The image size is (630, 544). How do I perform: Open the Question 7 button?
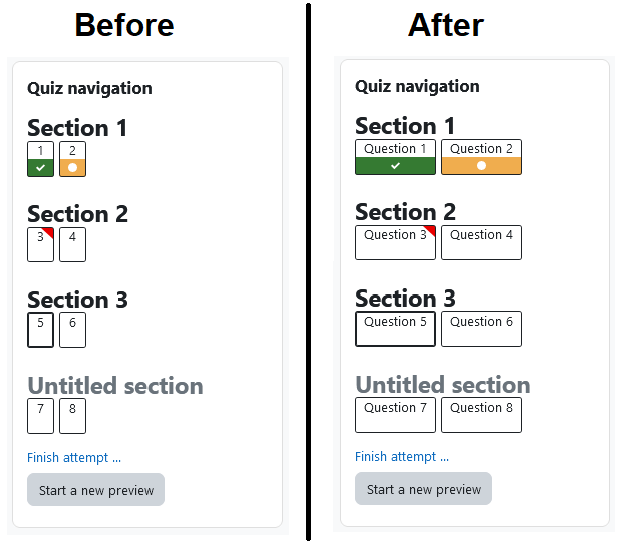[395, 415]
